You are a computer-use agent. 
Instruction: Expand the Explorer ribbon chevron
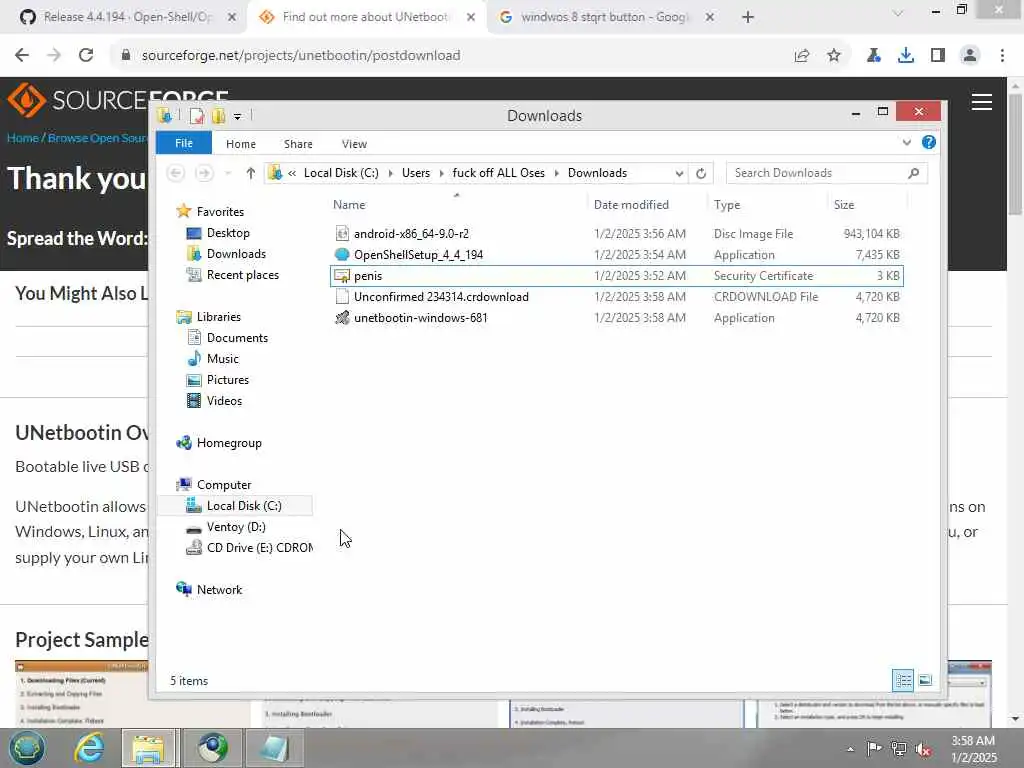tap(906, 142)
